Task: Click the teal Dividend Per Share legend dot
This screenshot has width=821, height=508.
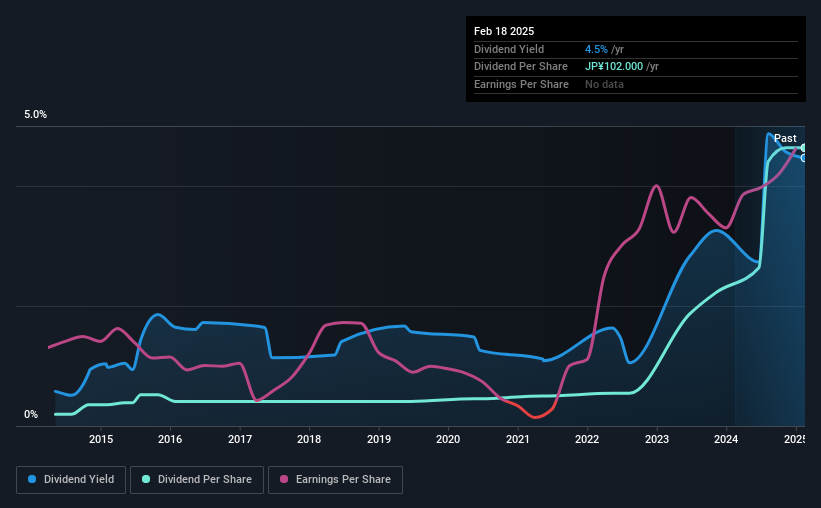Action: (146, 479)
